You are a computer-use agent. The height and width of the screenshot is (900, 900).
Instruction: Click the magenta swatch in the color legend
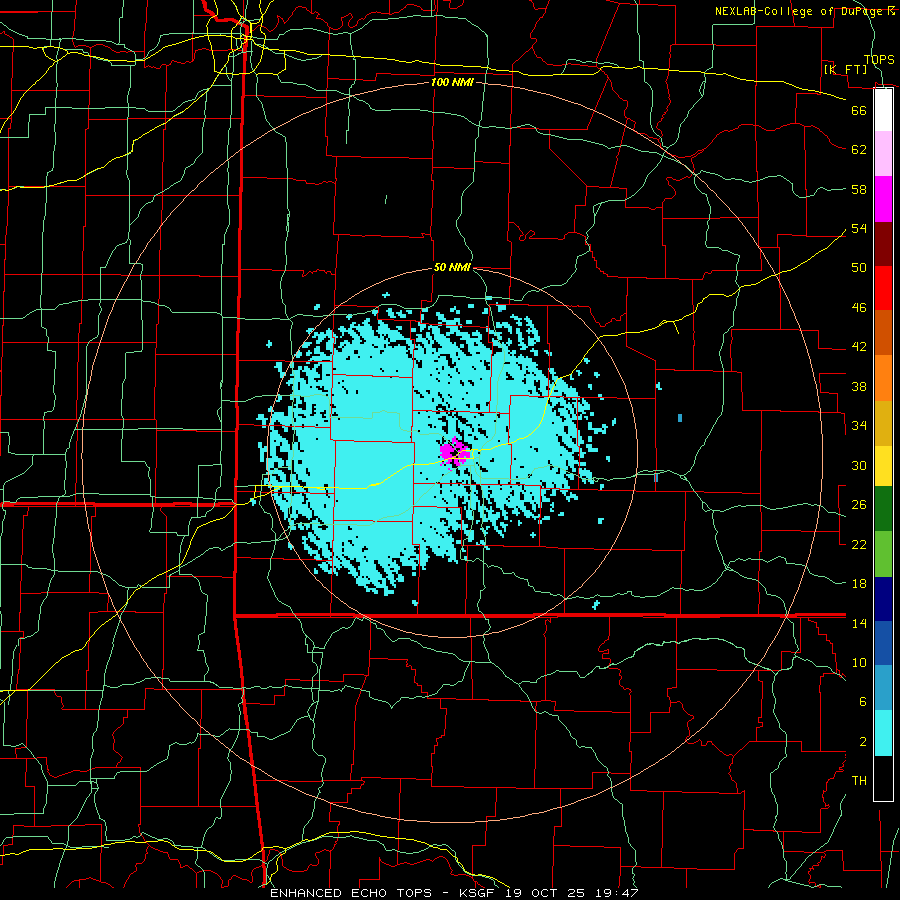pyautogui.click(x=883, y=199)
